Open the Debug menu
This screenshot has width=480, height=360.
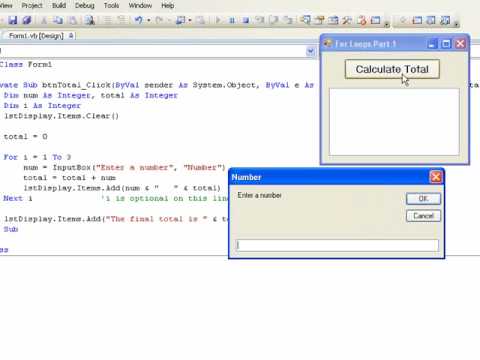coord(84,5)
